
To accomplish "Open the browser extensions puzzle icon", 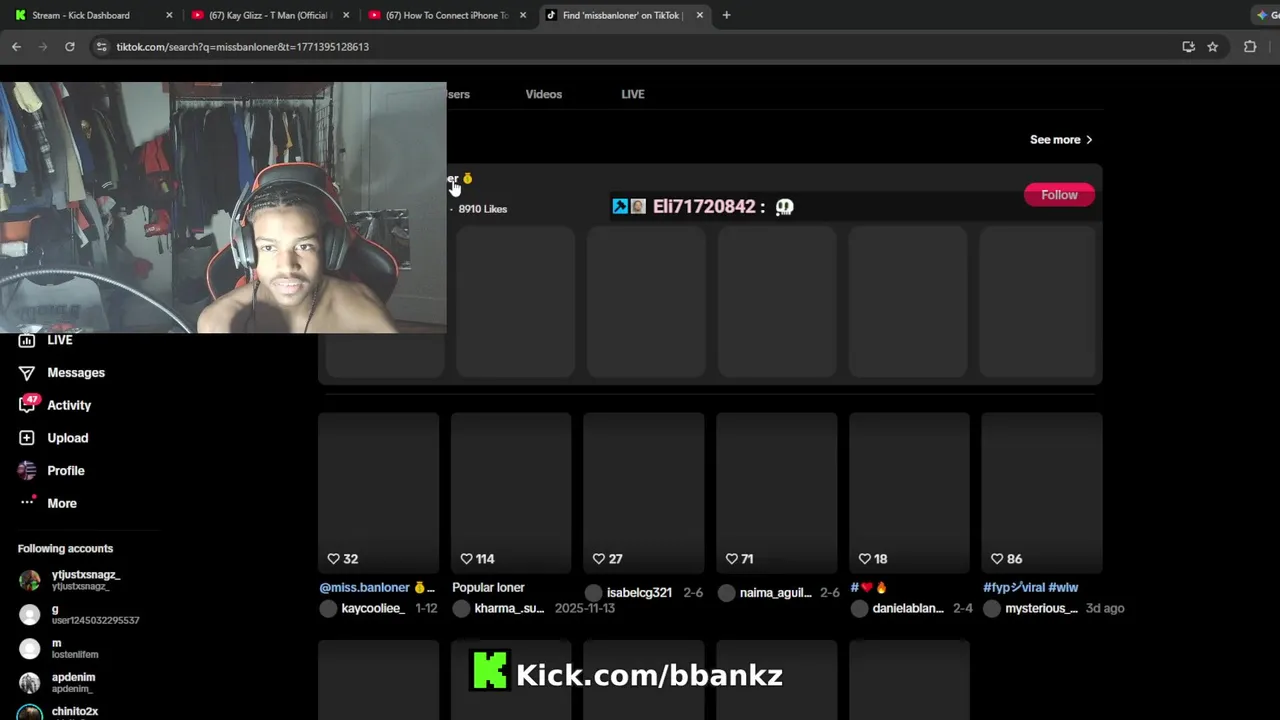I will pyautogui.click(x=1250, y=46).
